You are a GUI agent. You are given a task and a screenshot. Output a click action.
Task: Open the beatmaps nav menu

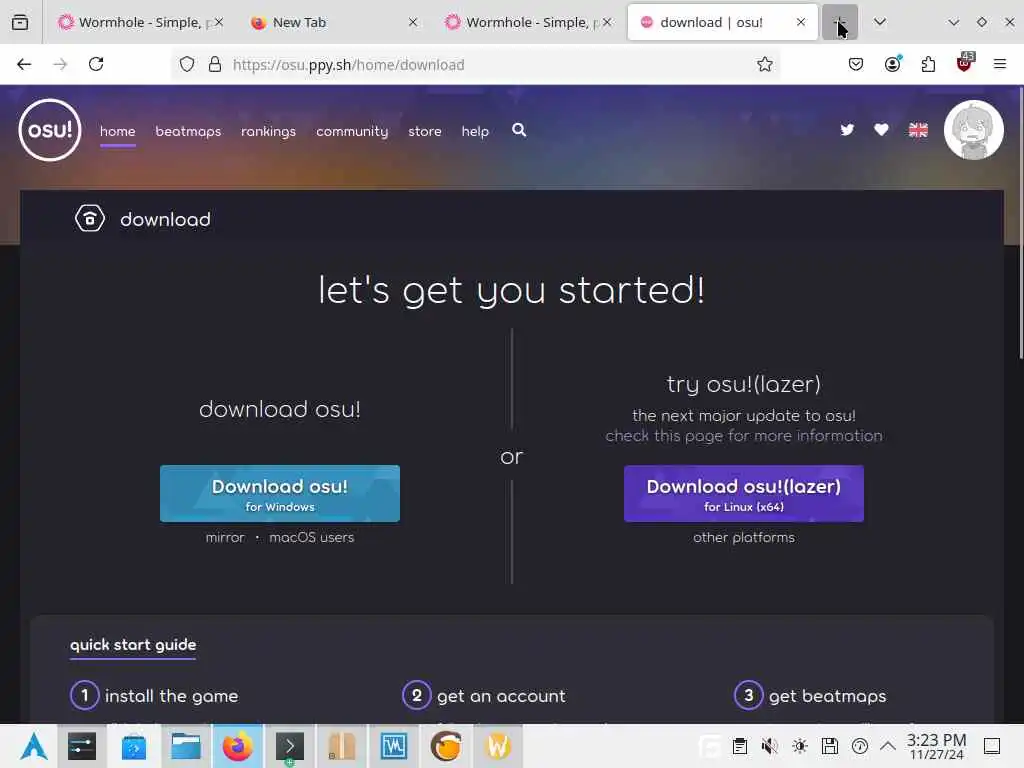point(188,131)
